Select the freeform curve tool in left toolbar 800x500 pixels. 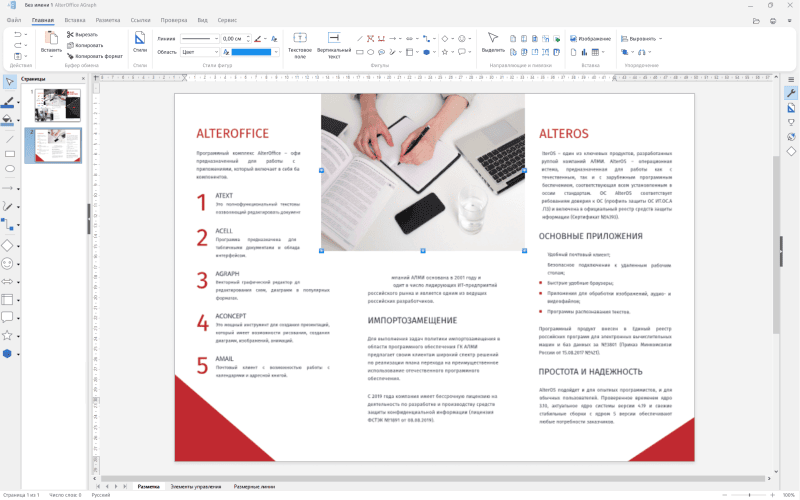point(7,206)
